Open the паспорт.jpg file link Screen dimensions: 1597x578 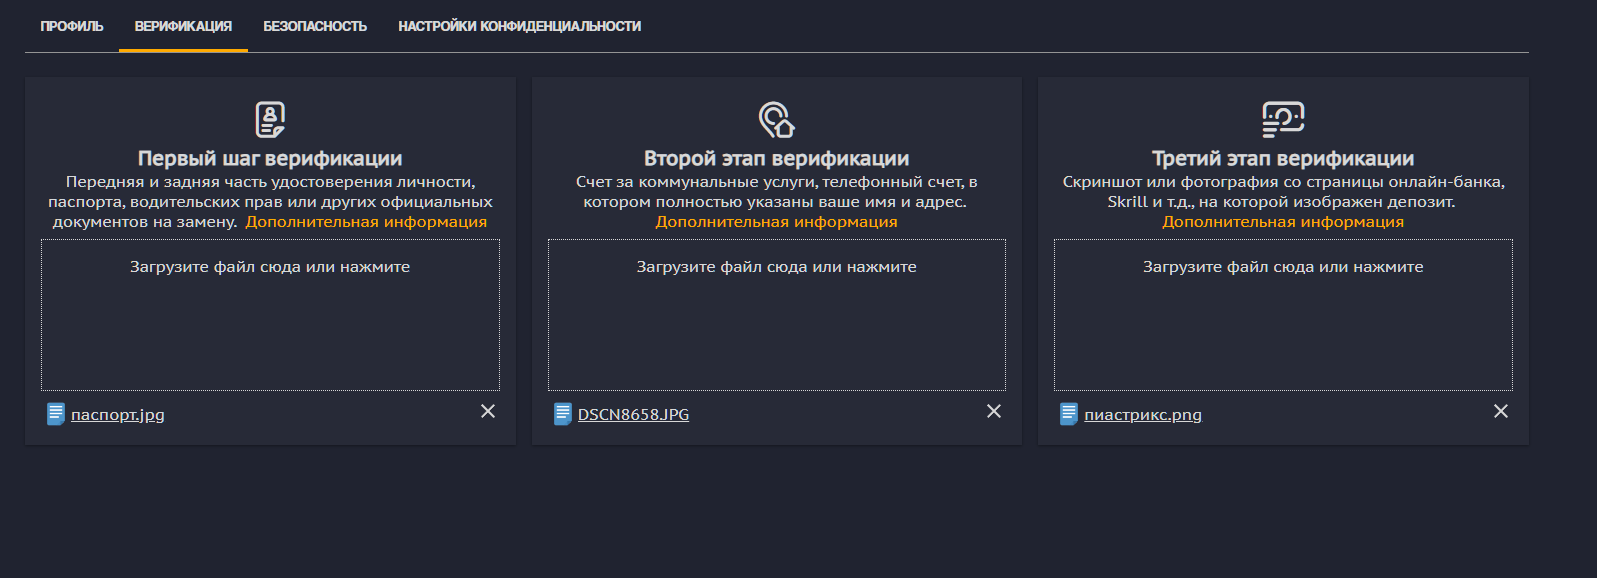click(118, 415)
